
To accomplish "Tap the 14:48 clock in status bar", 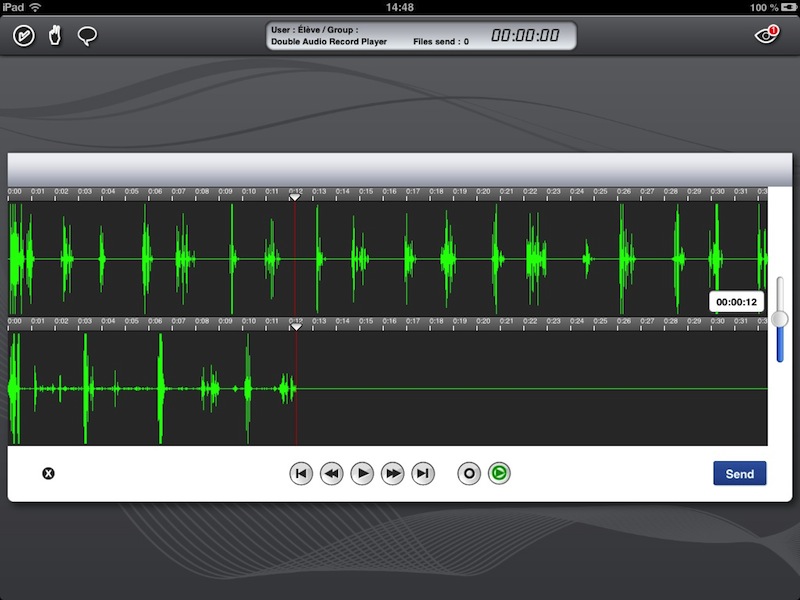I will point(399,7).
